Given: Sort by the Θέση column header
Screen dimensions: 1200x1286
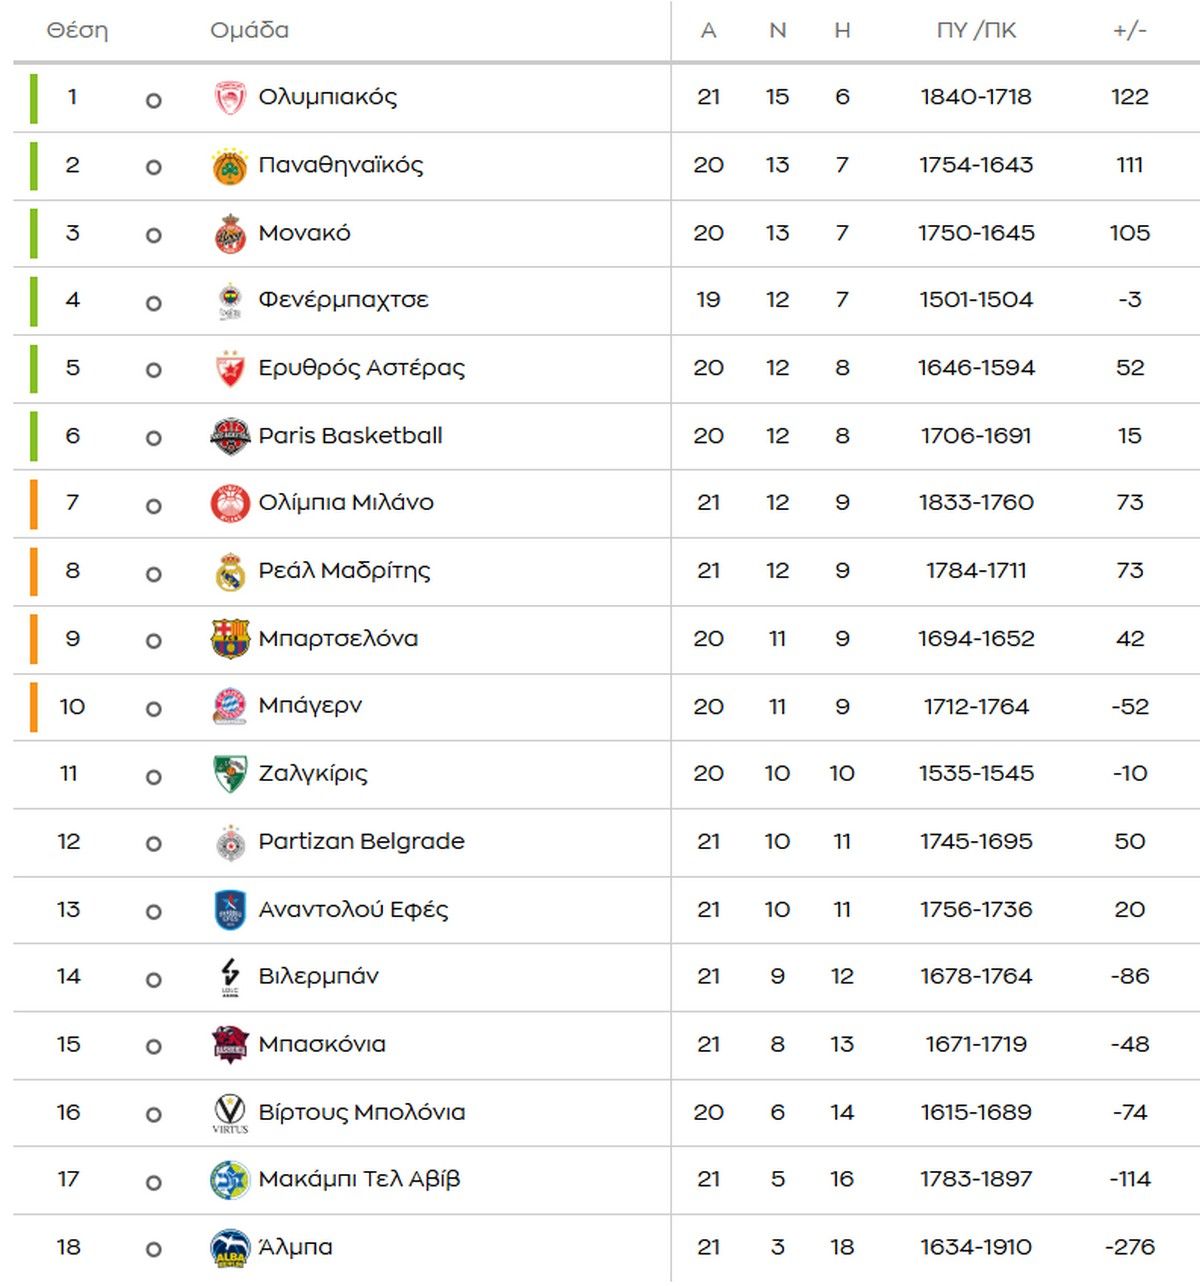Looking at the screenshot, I should (x=77, y=31).
